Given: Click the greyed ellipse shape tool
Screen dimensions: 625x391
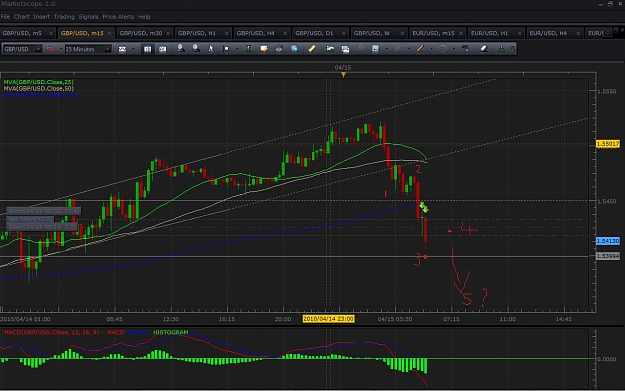Looking at the screenshot, I should pyautogui.click(x=442, y=49).
